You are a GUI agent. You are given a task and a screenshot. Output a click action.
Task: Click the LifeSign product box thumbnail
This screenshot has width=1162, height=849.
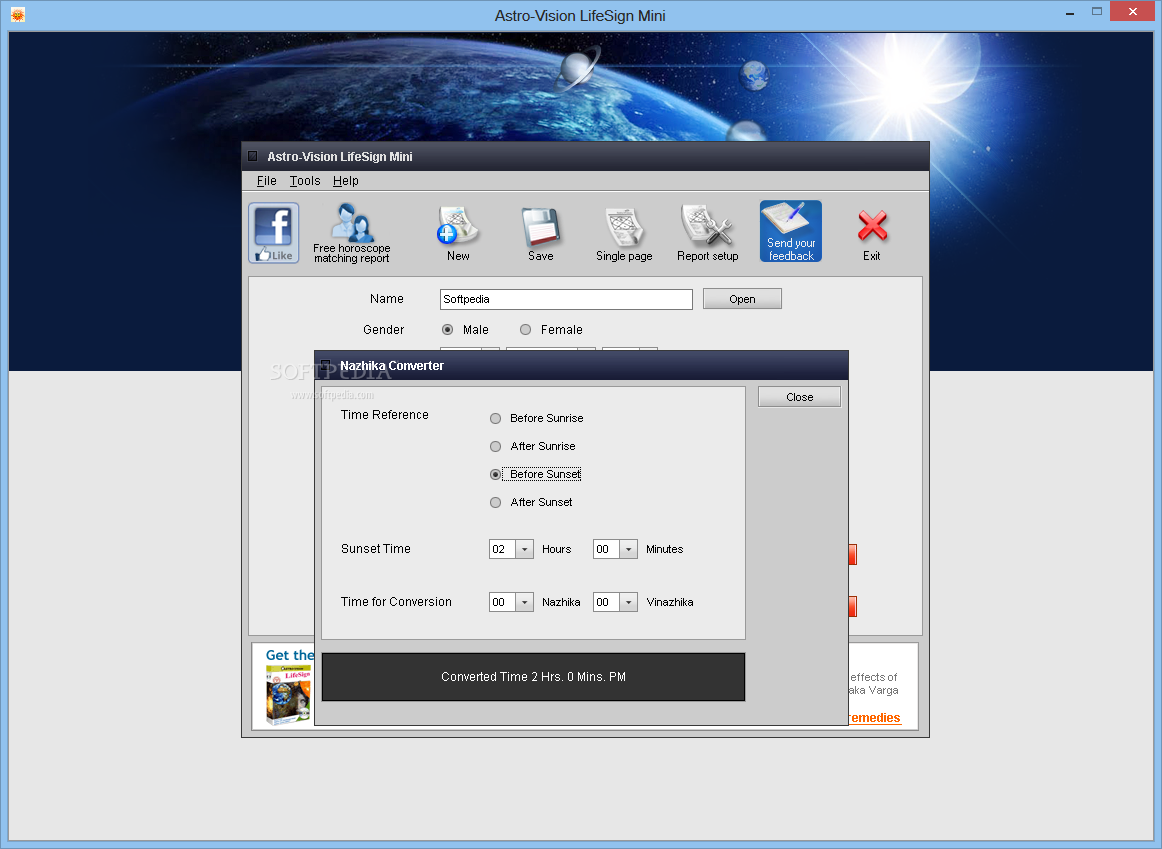pyautogui.click(x=288, y=695)
